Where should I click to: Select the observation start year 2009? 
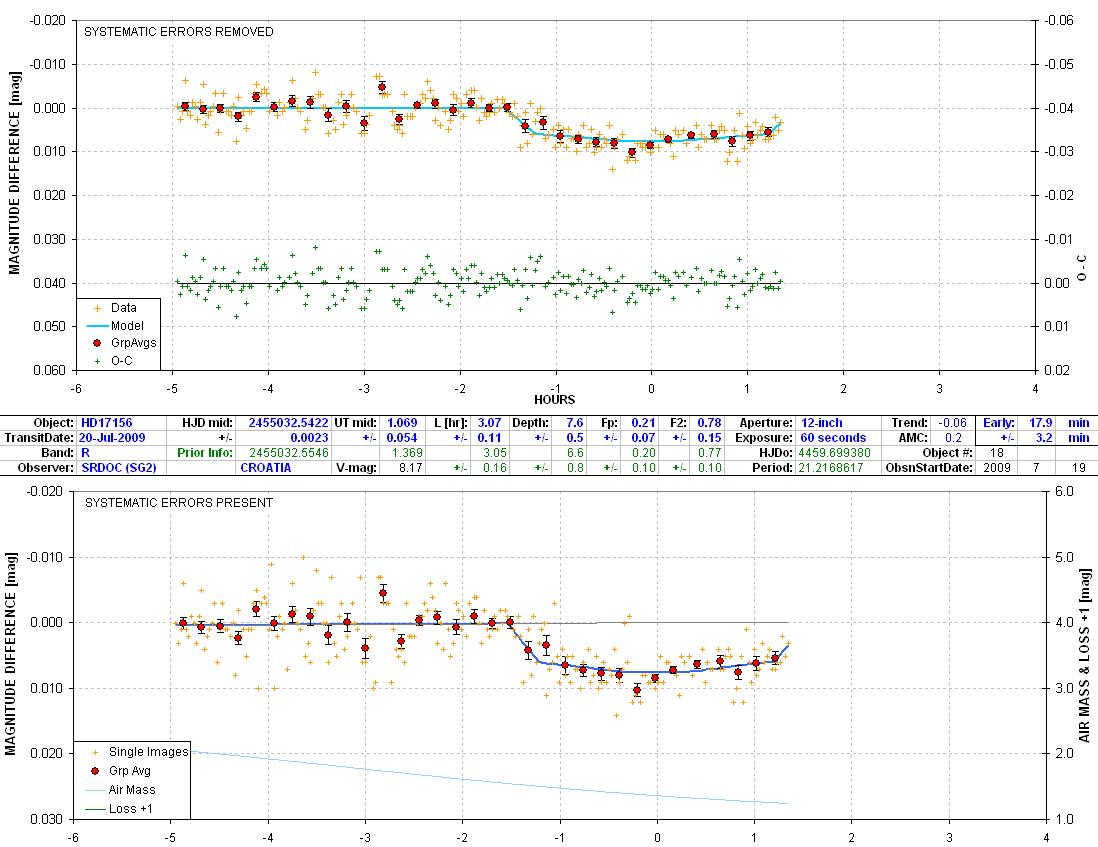pos(996,468)
